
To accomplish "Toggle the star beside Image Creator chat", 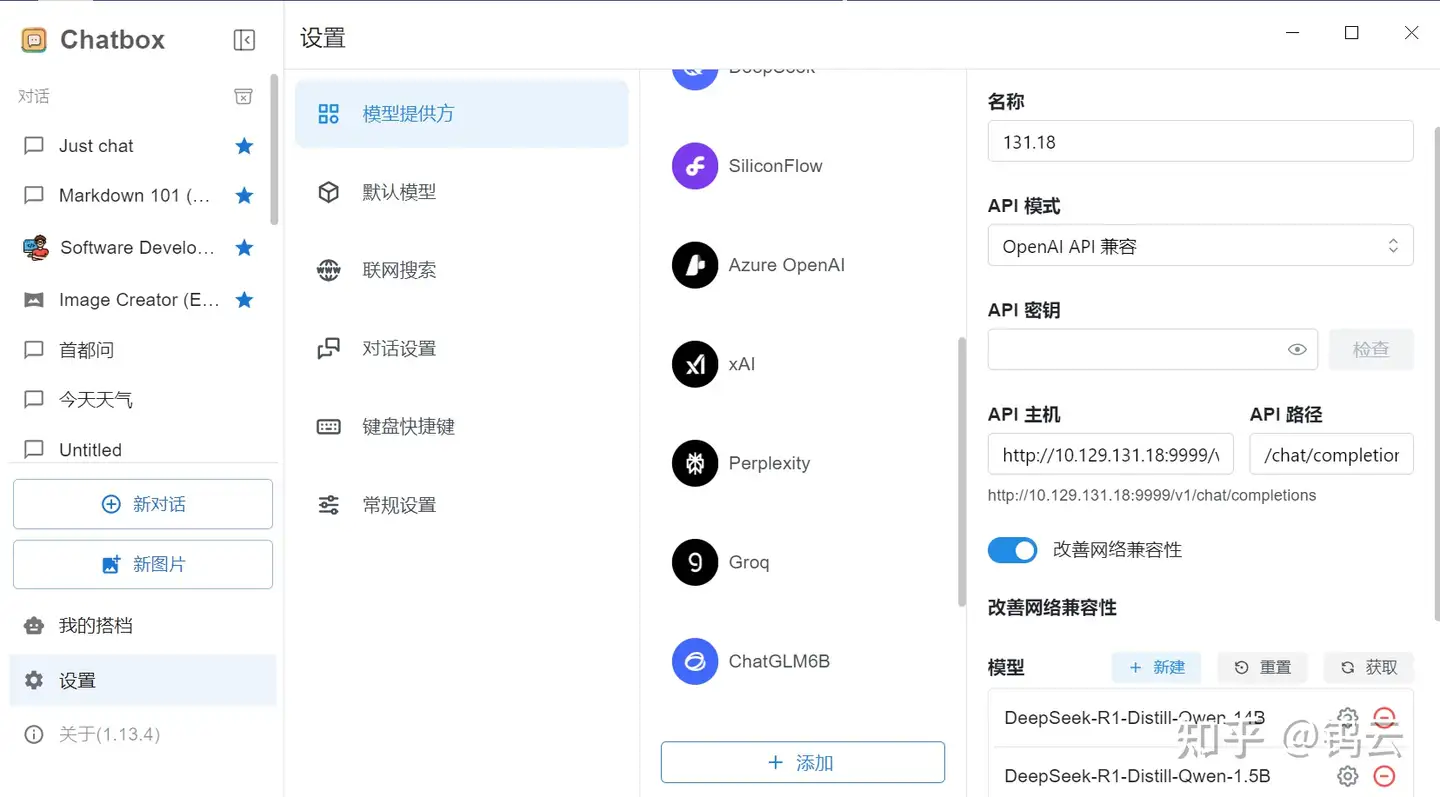I will [x=244, y=300].
